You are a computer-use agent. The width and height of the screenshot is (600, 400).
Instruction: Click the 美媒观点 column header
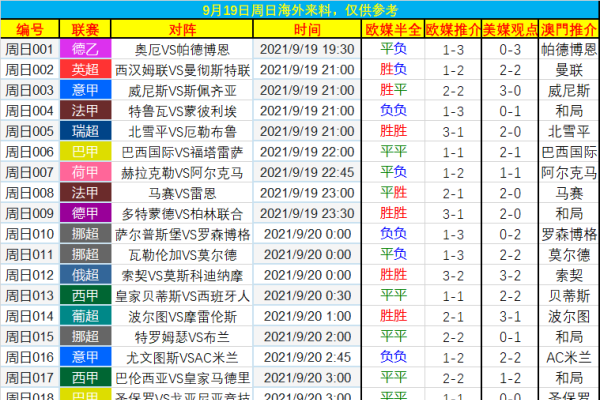pyautogui.click(x=510, y=29)
